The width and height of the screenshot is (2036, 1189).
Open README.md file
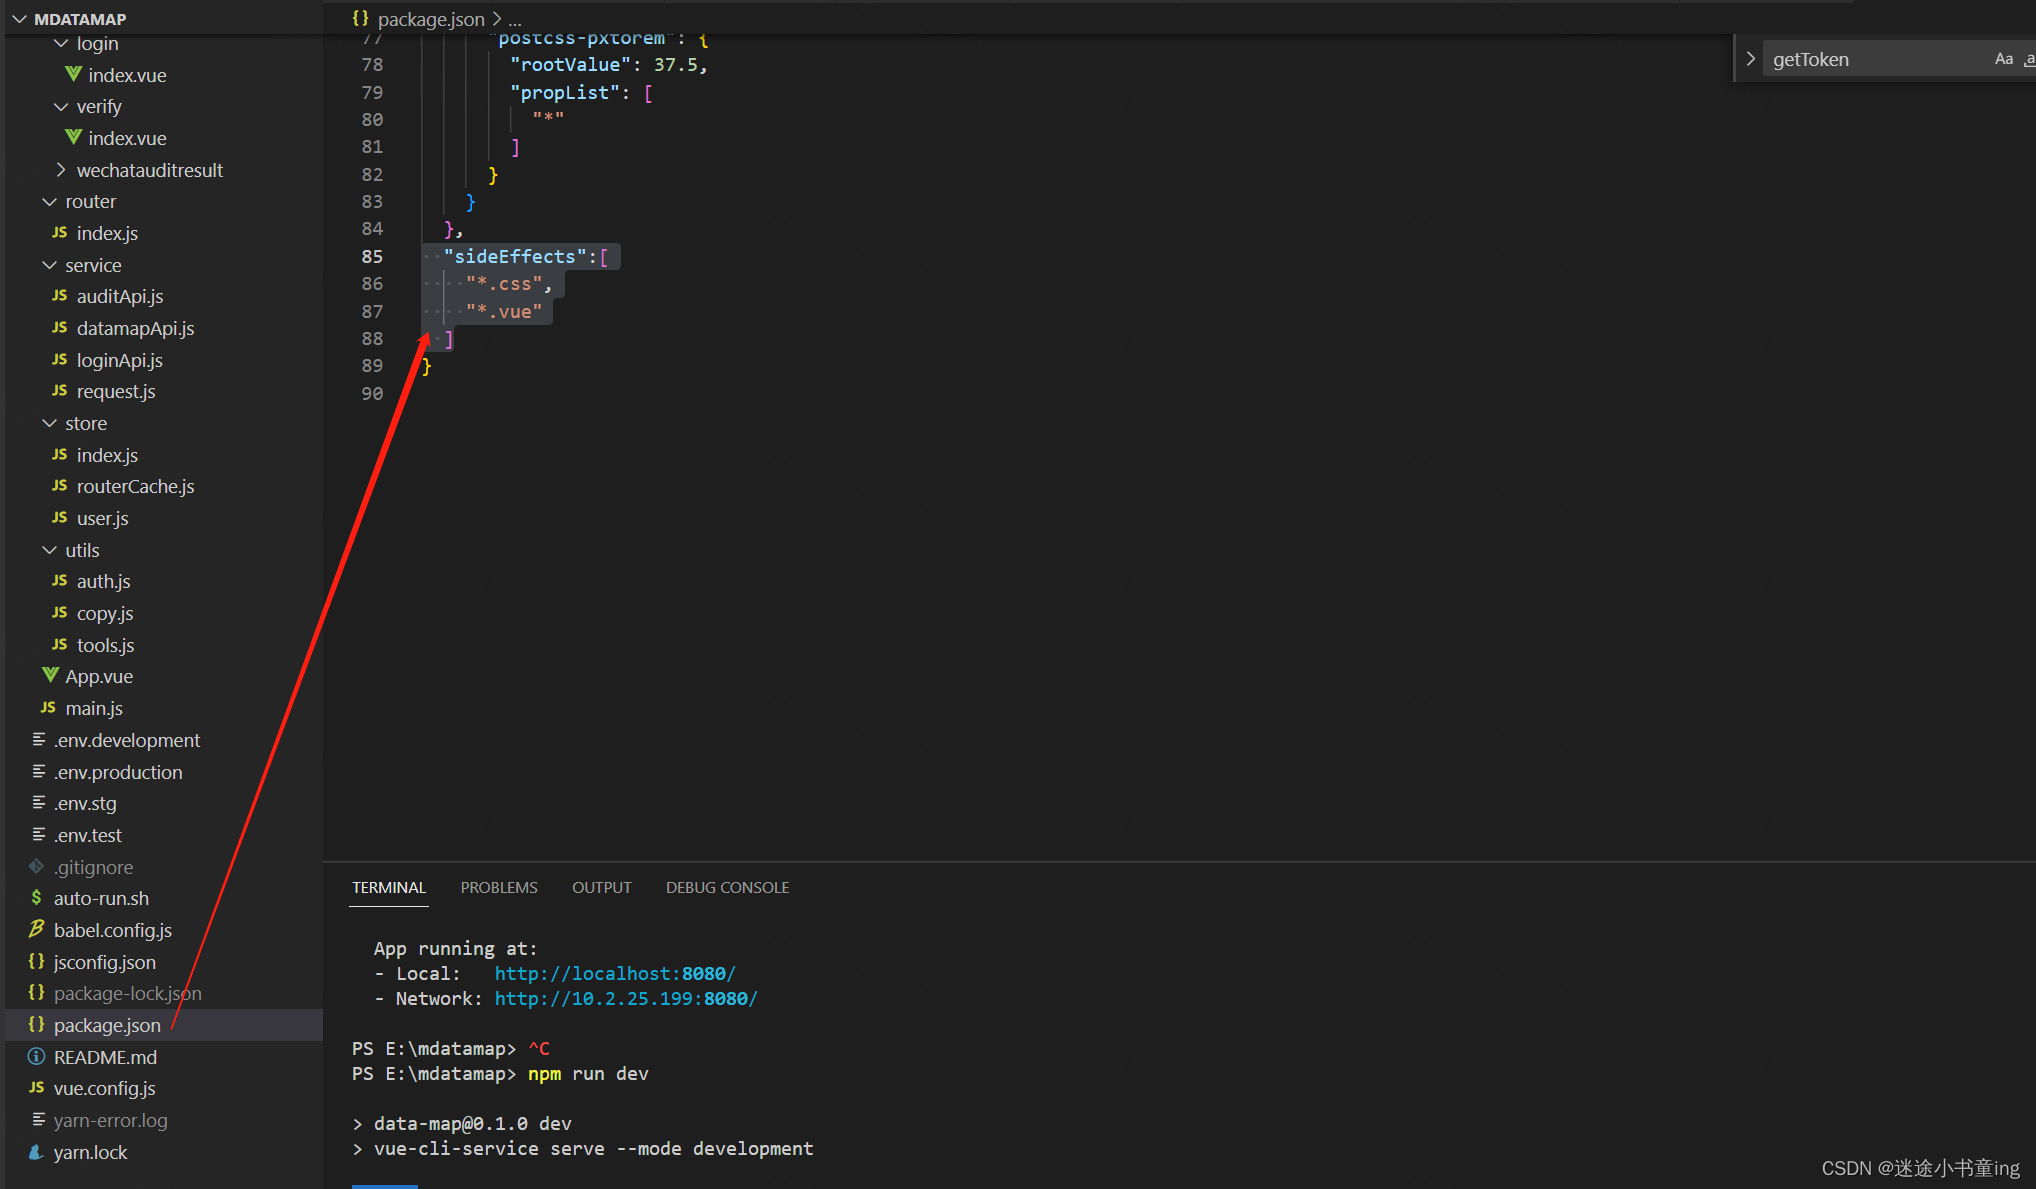(x=105, y=1057)
